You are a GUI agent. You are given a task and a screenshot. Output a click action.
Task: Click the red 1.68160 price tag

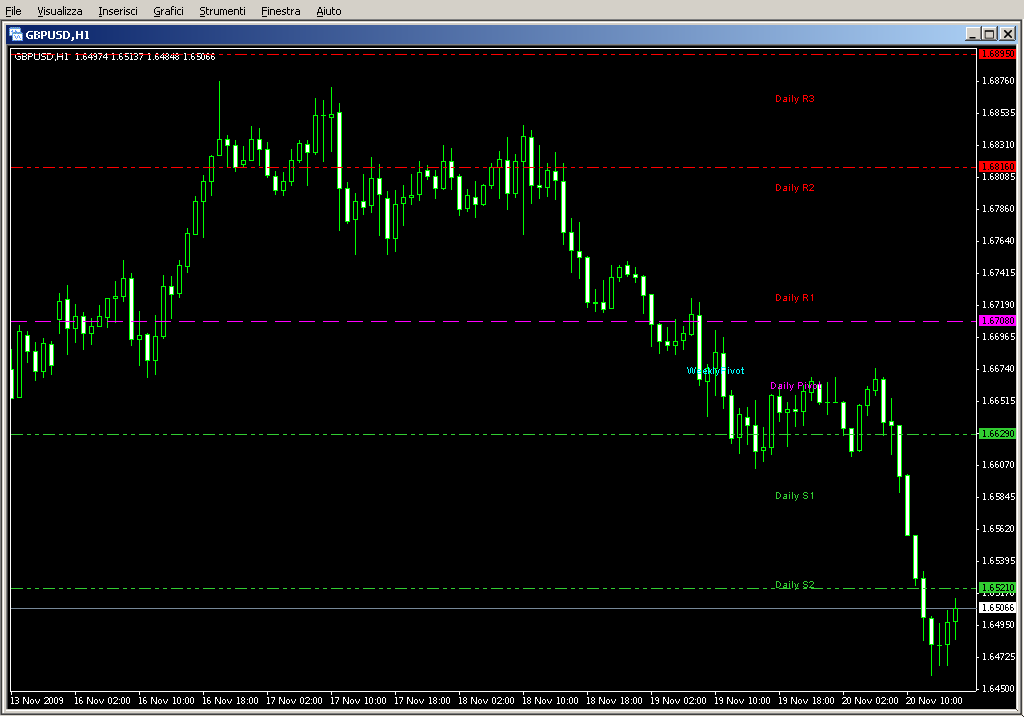pos(997,167)
